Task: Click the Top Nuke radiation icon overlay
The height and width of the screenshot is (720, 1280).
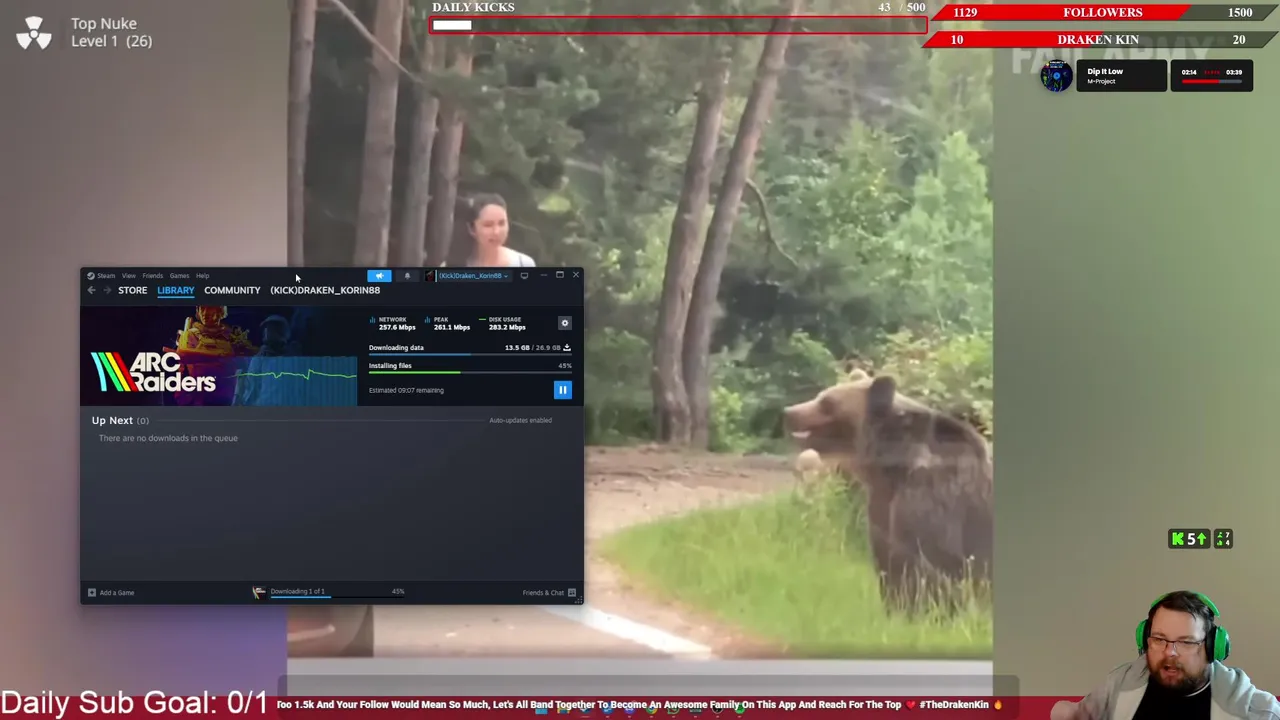Action: click(34, 32)
